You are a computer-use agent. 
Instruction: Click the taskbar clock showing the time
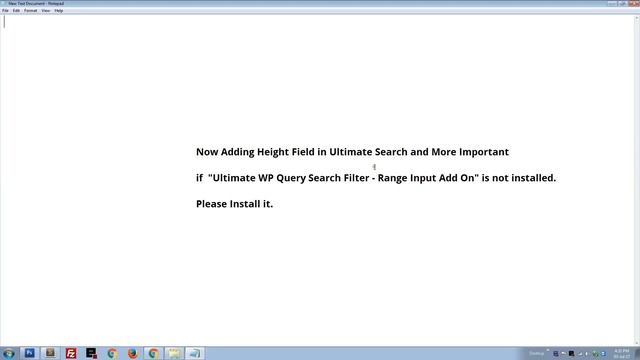[x=622, y=354]
